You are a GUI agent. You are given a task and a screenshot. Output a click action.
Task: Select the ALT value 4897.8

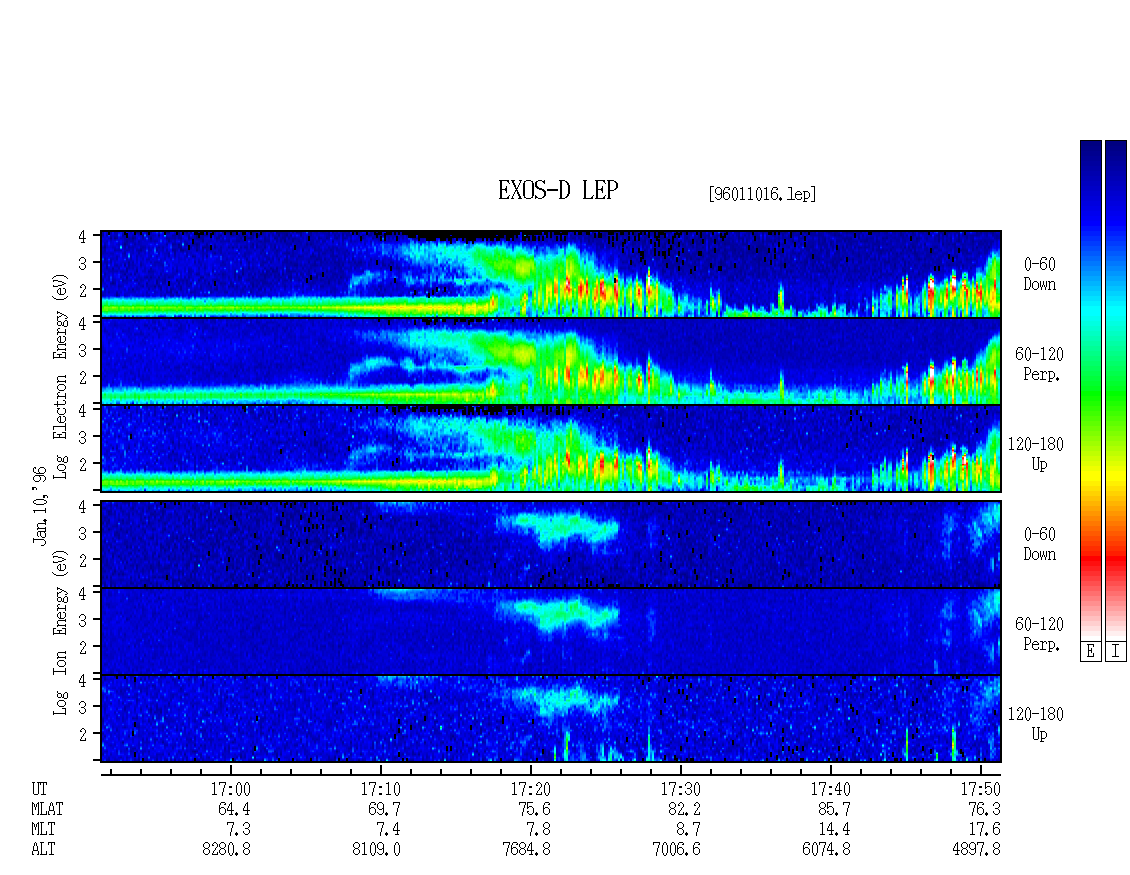(x=976, y=850)
